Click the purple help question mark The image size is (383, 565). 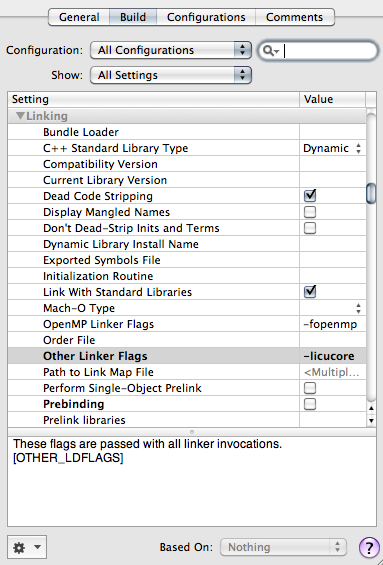coord(369,547)
